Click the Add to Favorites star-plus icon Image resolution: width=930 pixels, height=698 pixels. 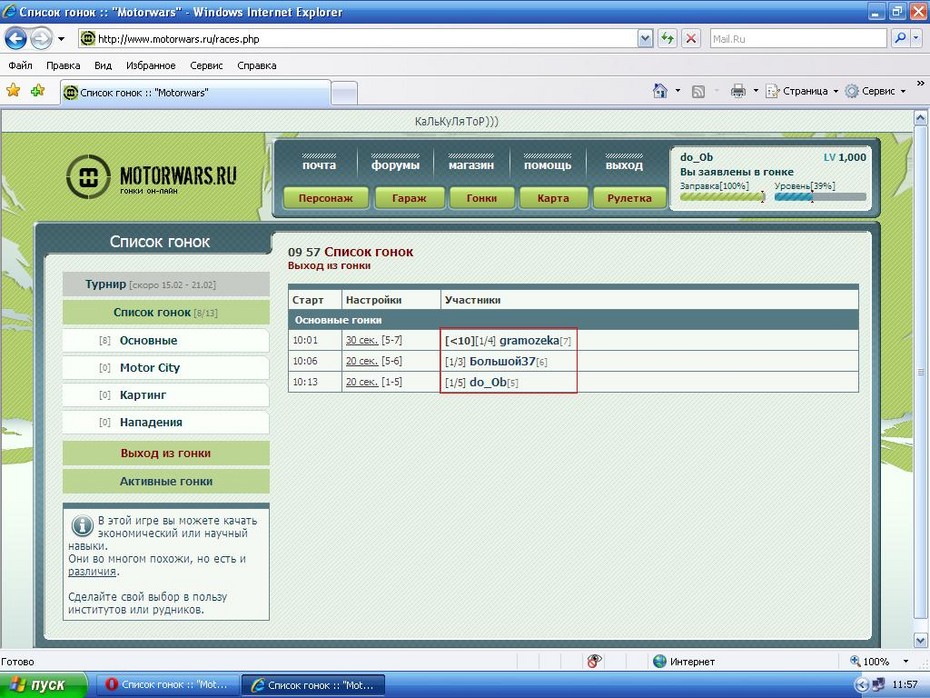pos(38,91)
